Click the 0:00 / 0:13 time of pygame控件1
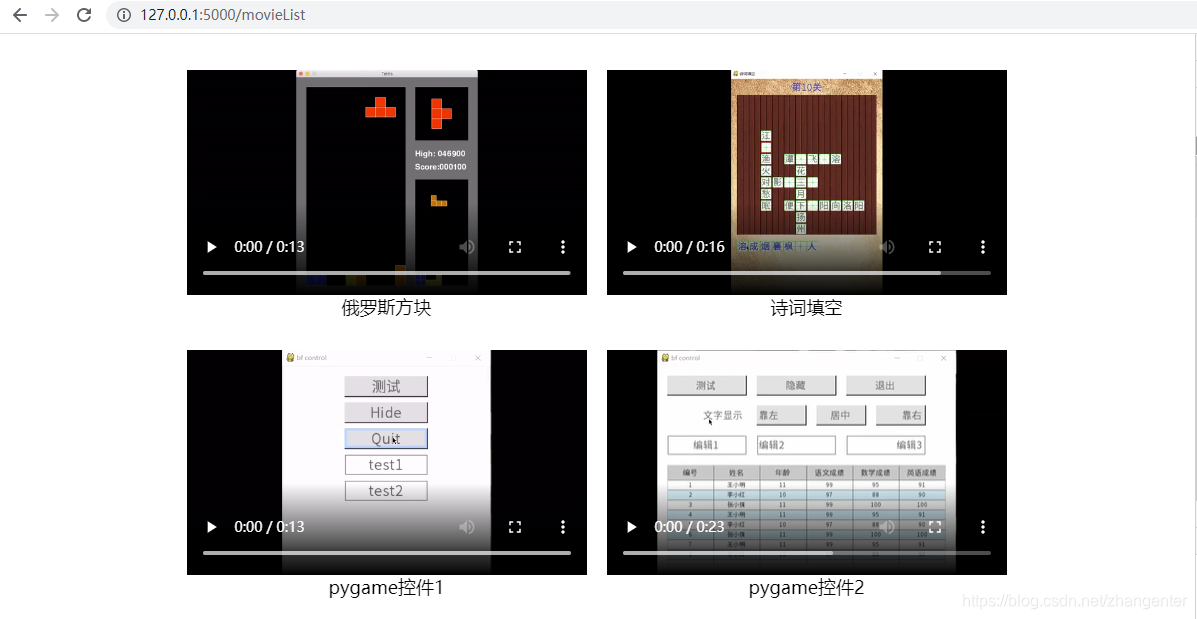Viewport: 1197px width, 619px height. point(269,527)
